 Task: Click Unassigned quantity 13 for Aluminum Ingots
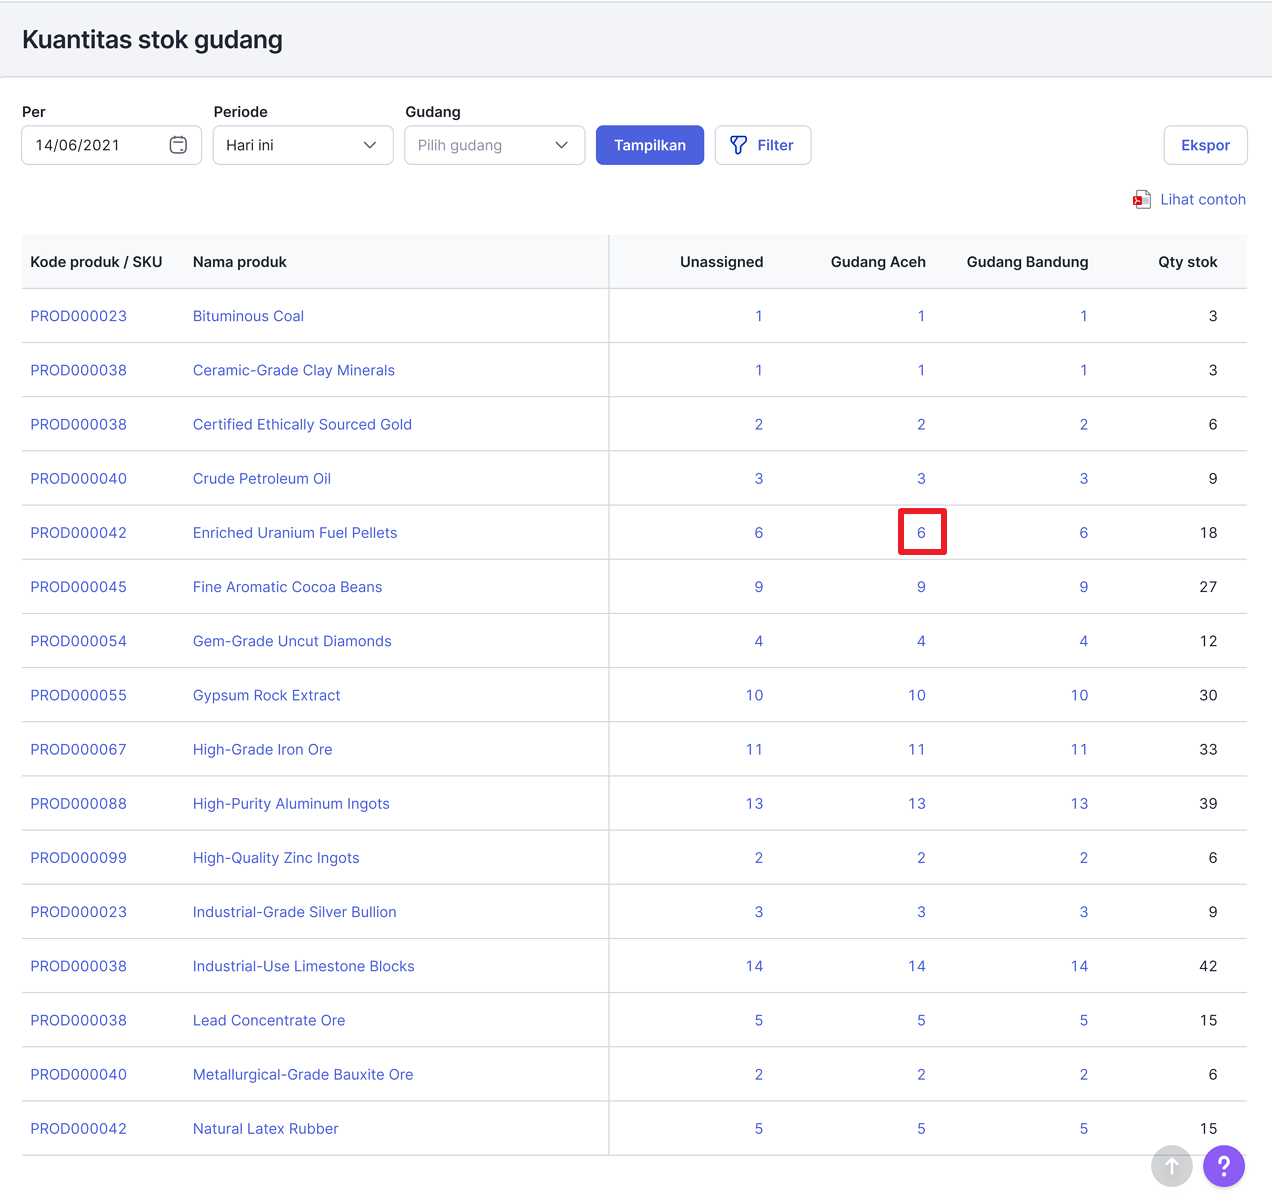(x=754, y=804)
